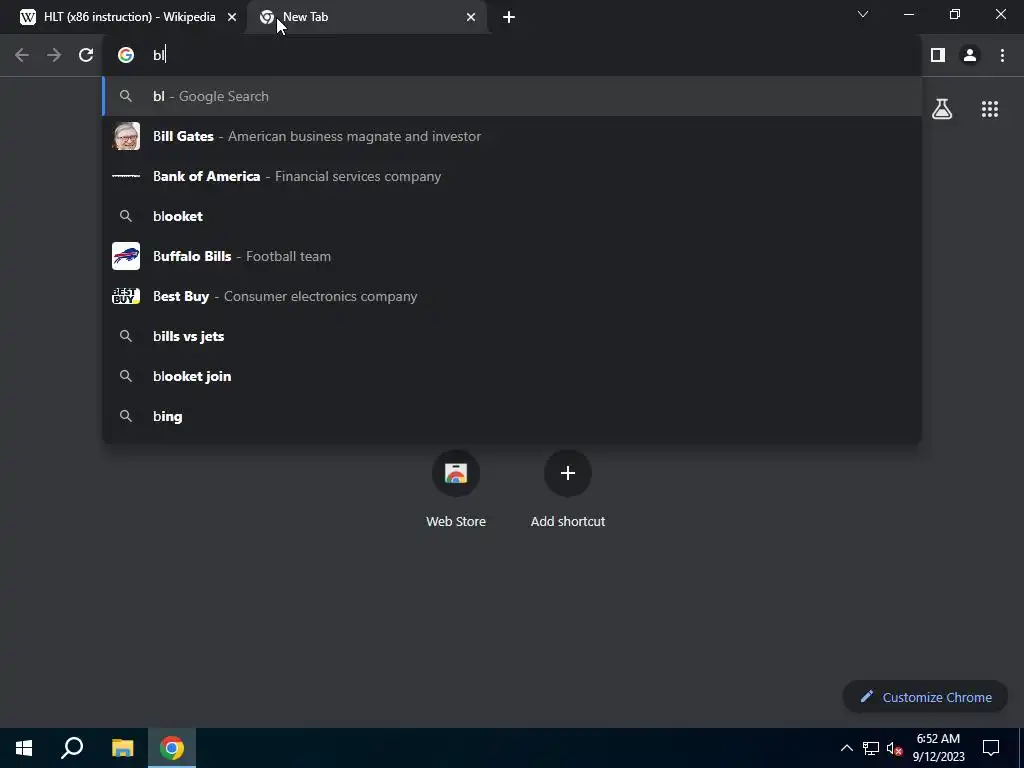The image size is (1024, 768).
Task: Open File Explorer from the taskbar
Action: click(122, 748)
